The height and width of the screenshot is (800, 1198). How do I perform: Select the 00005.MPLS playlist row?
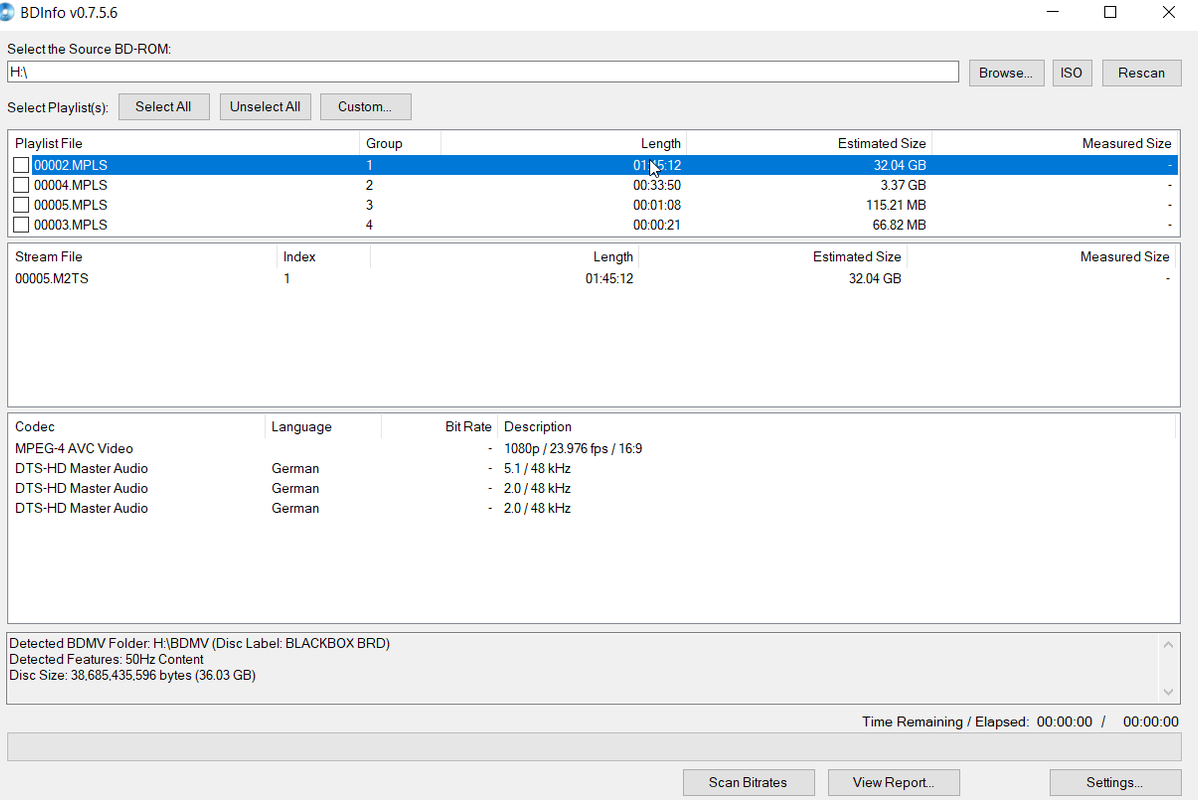594,205
